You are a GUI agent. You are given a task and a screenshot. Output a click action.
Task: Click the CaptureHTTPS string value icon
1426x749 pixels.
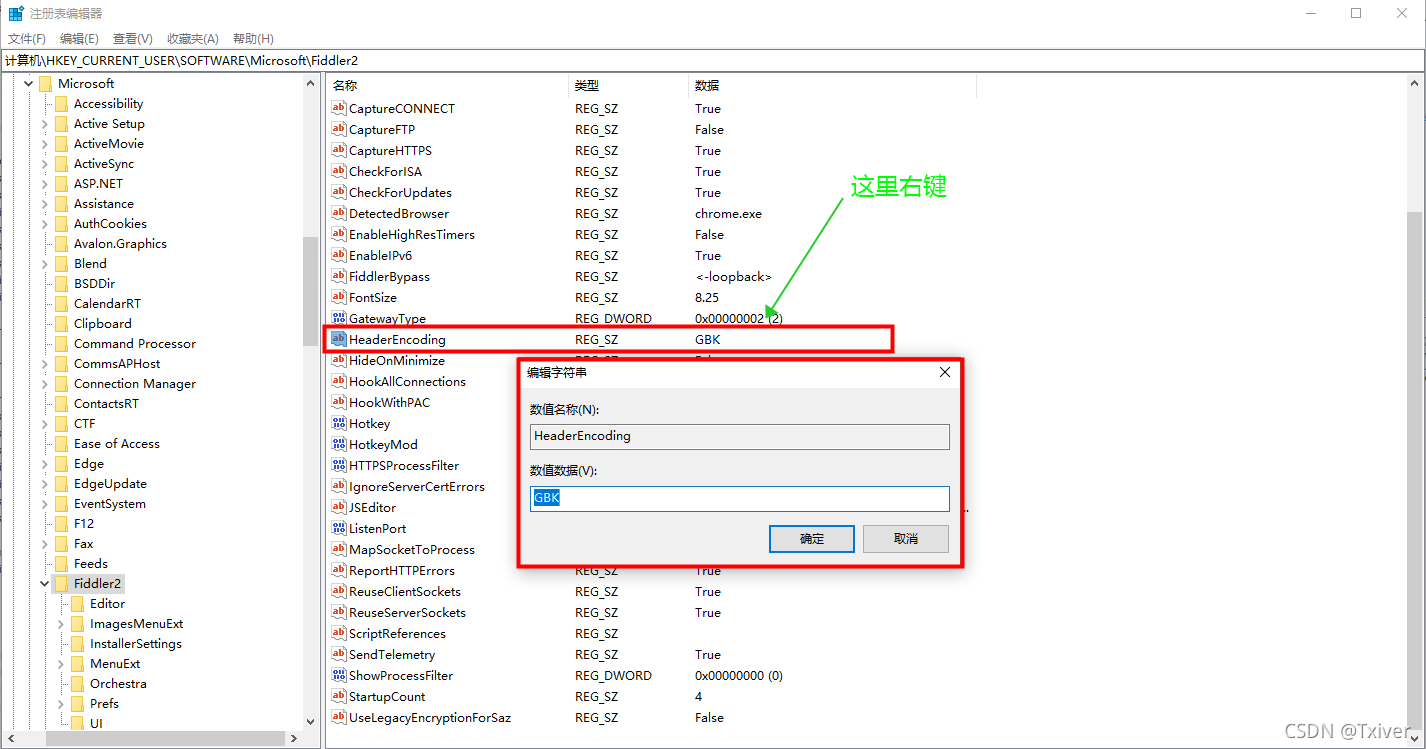point(338,150)
